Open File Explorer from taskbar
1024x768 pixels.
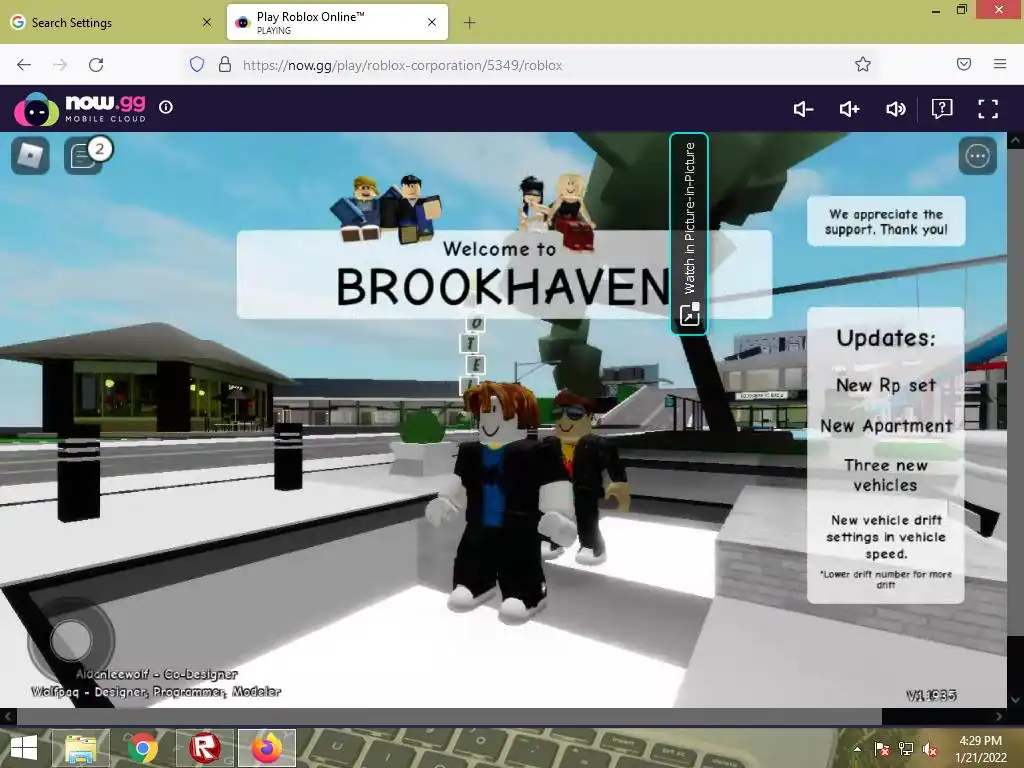click(x=81, y=748)
